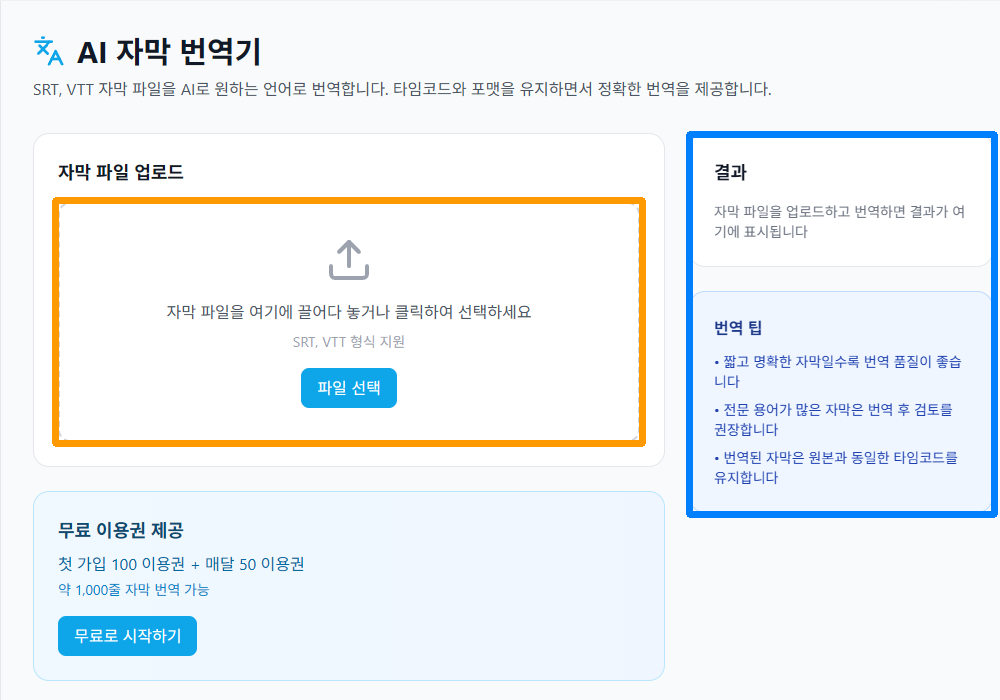Click the 무료 이용권 제공 heading
The image size is (1000, 700).
click(x=121, y=530)
